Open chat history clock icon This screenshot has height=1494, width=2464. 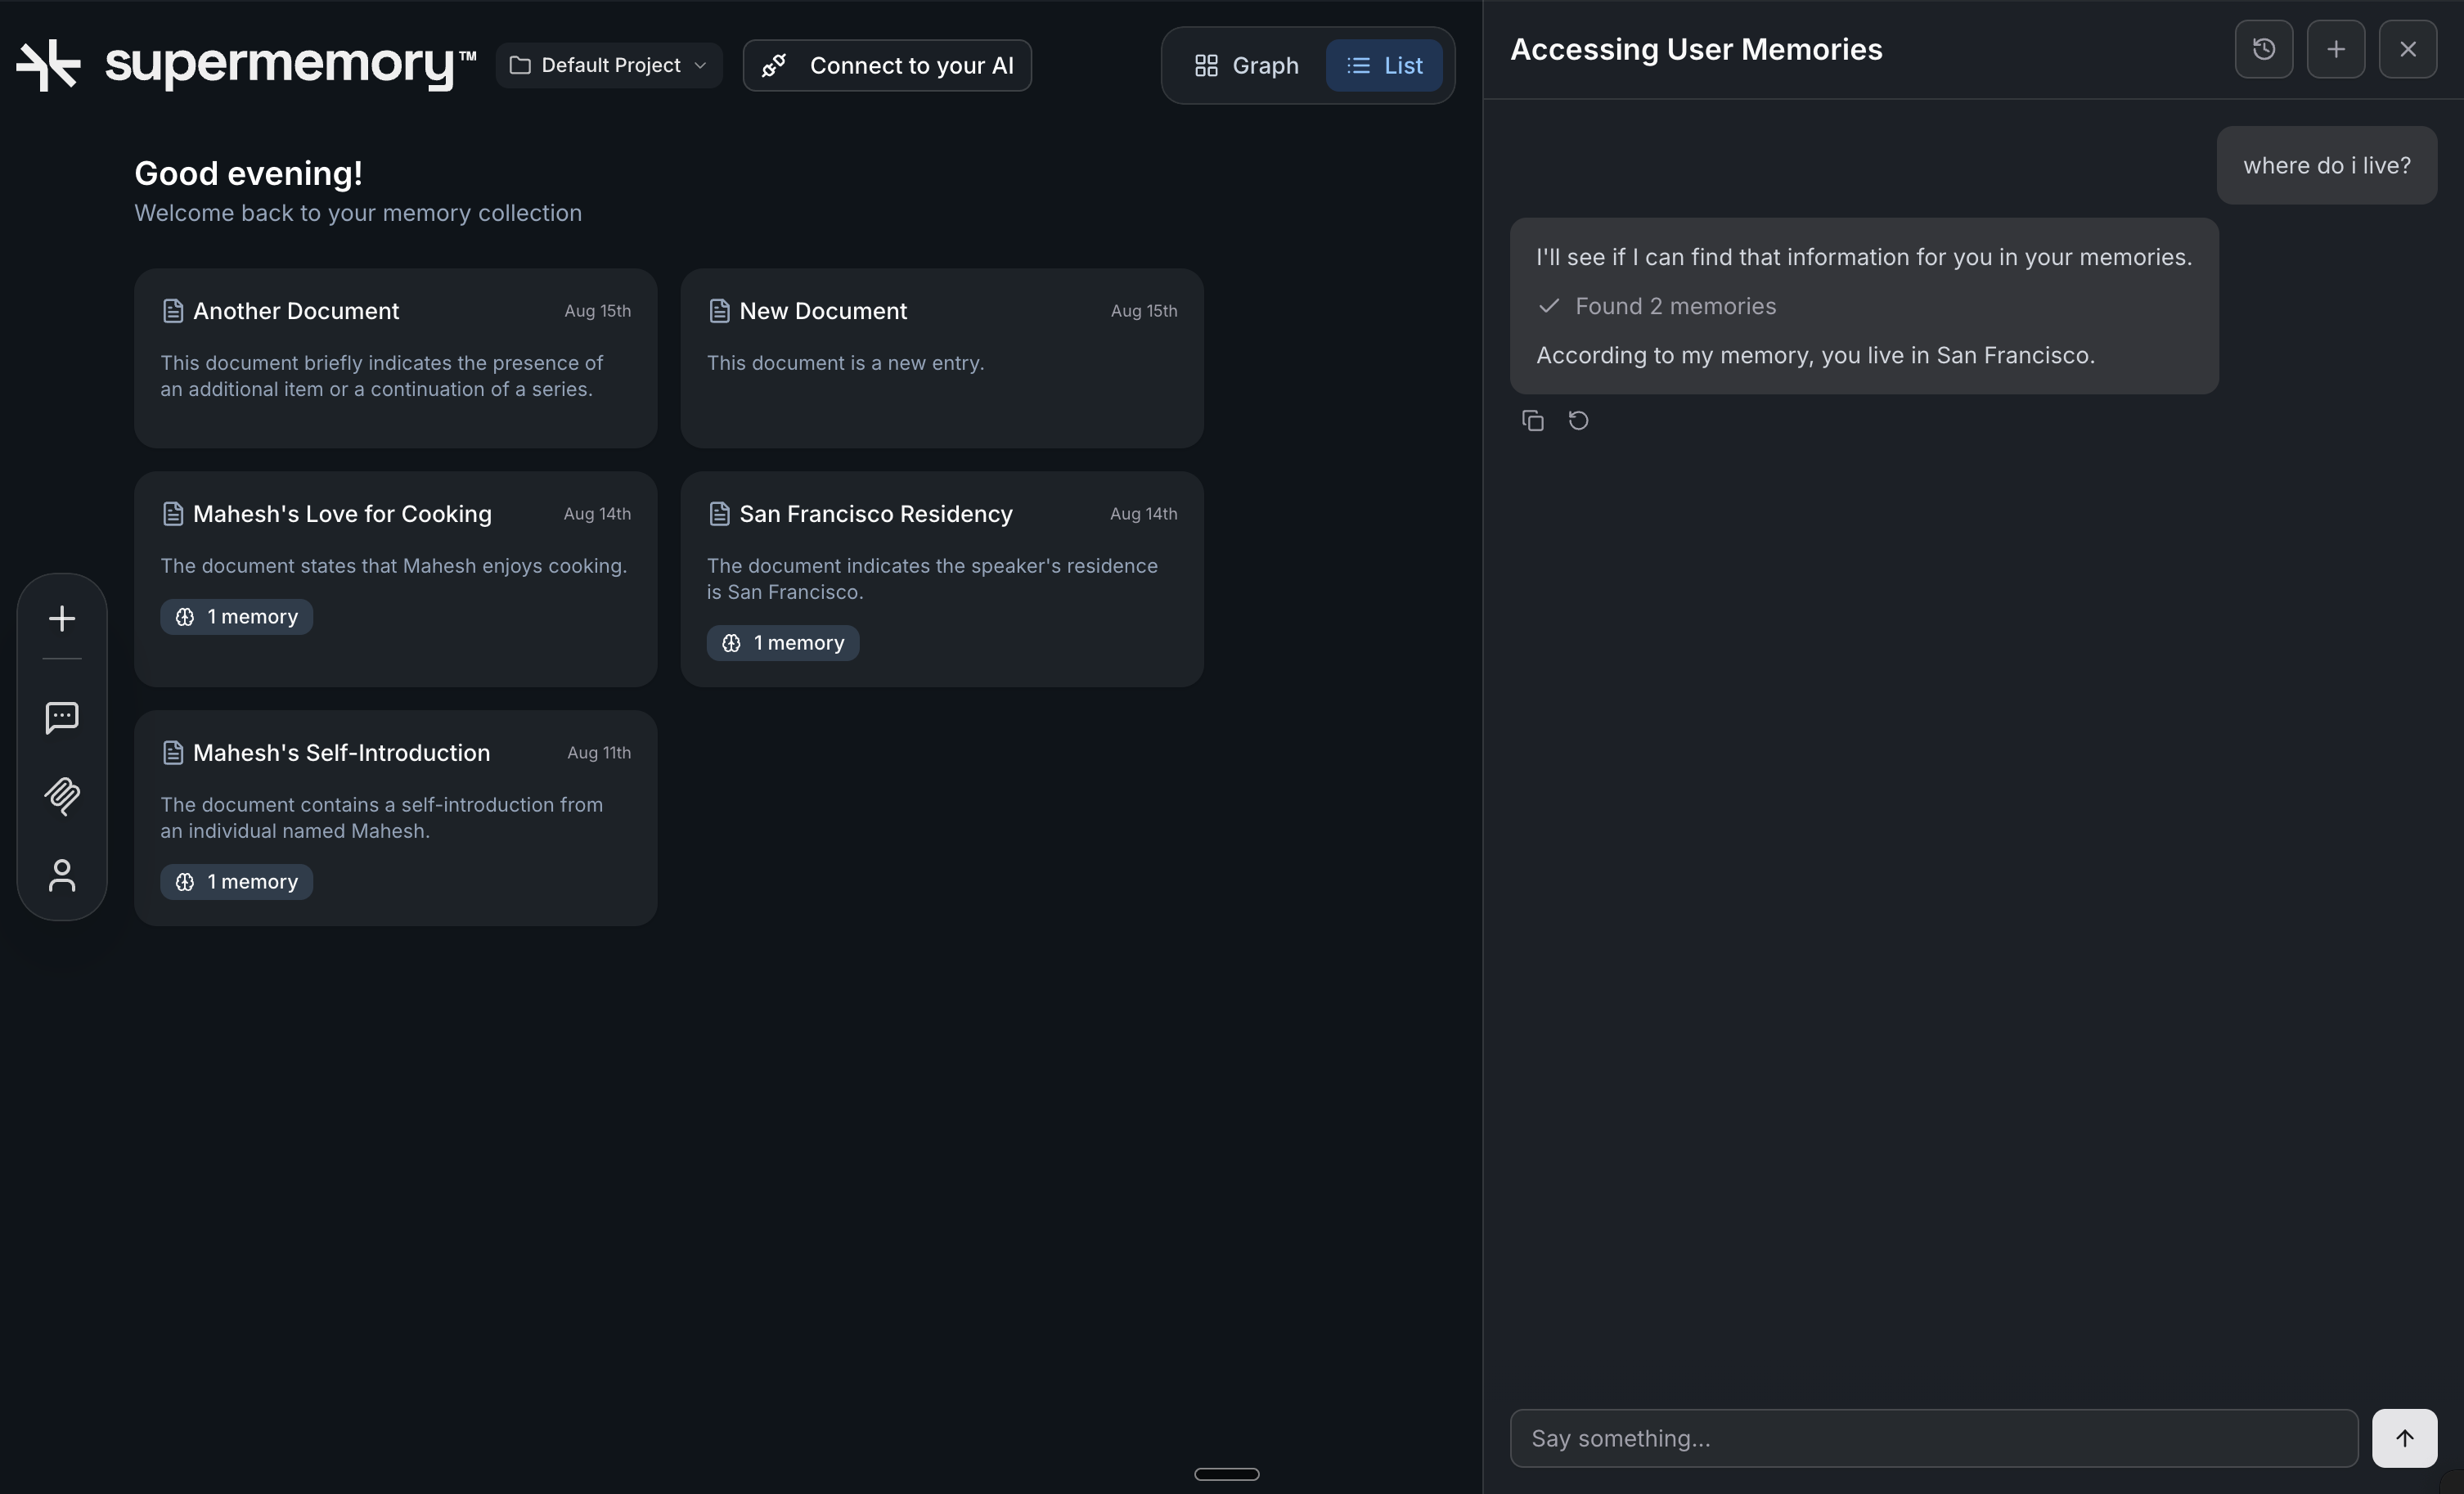coord(2263,49)
